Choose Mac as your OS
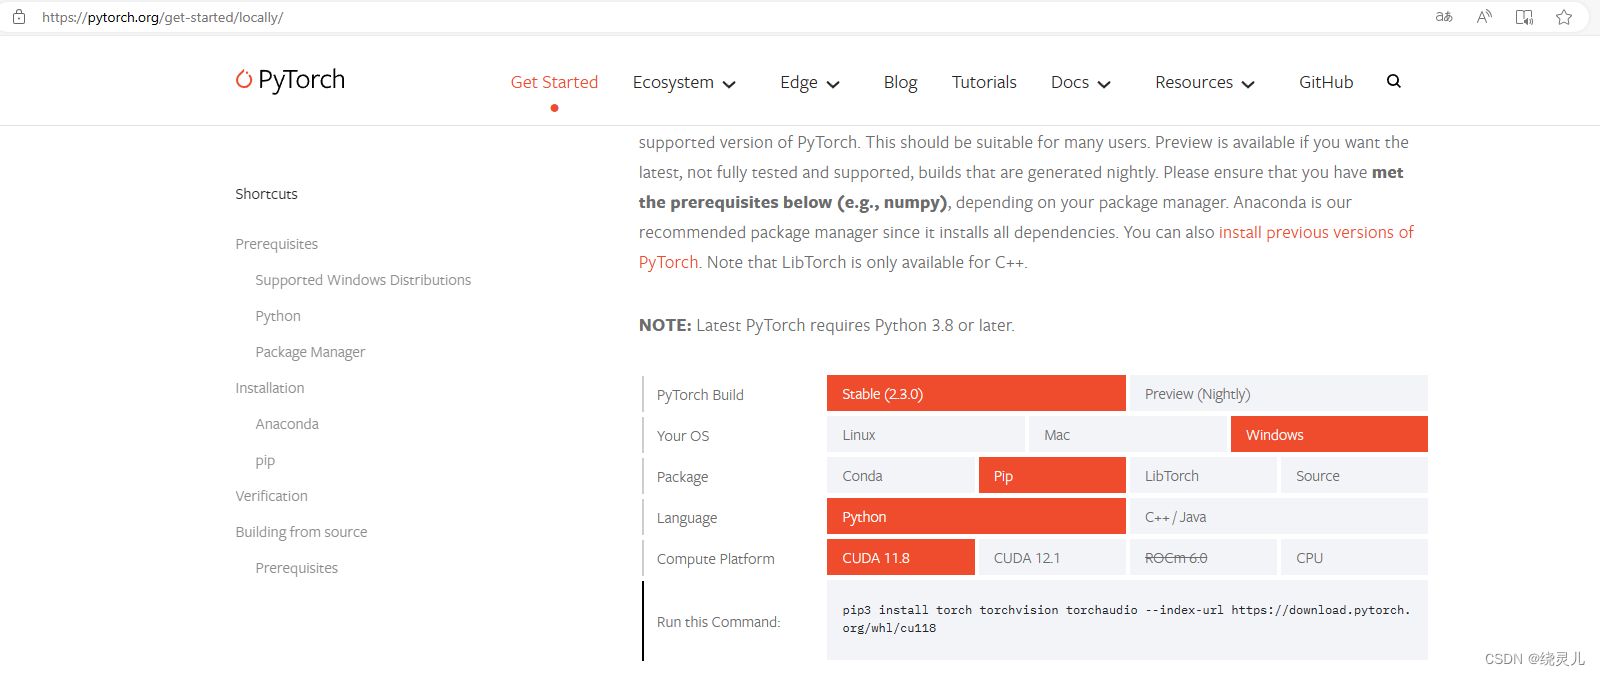1600x676 pixels. (1128, 434)
